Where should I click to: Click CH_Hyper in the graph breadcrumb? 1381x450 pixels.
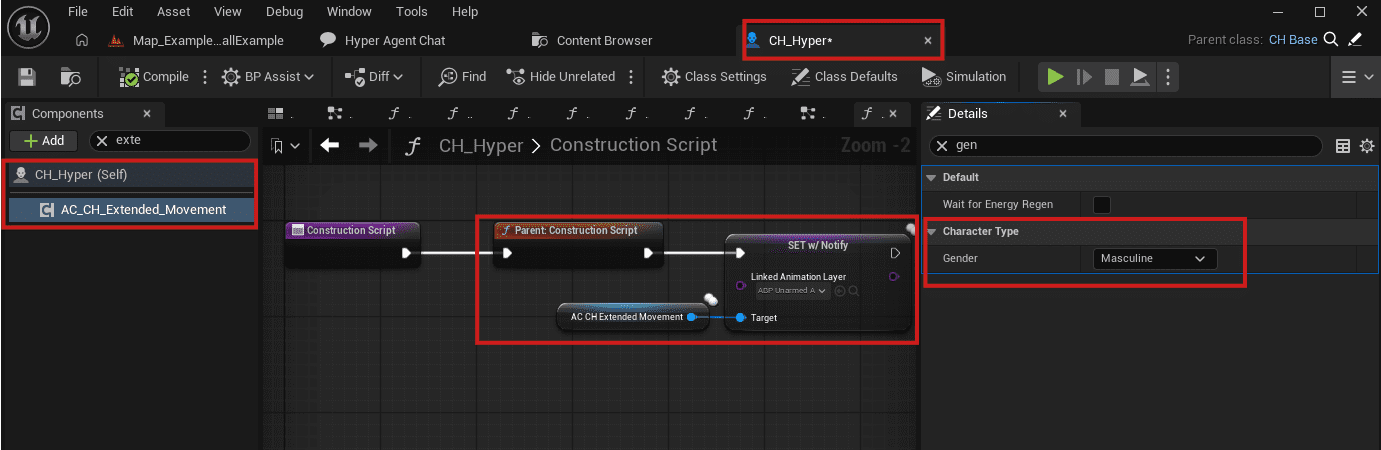click(x=481, y=146)
